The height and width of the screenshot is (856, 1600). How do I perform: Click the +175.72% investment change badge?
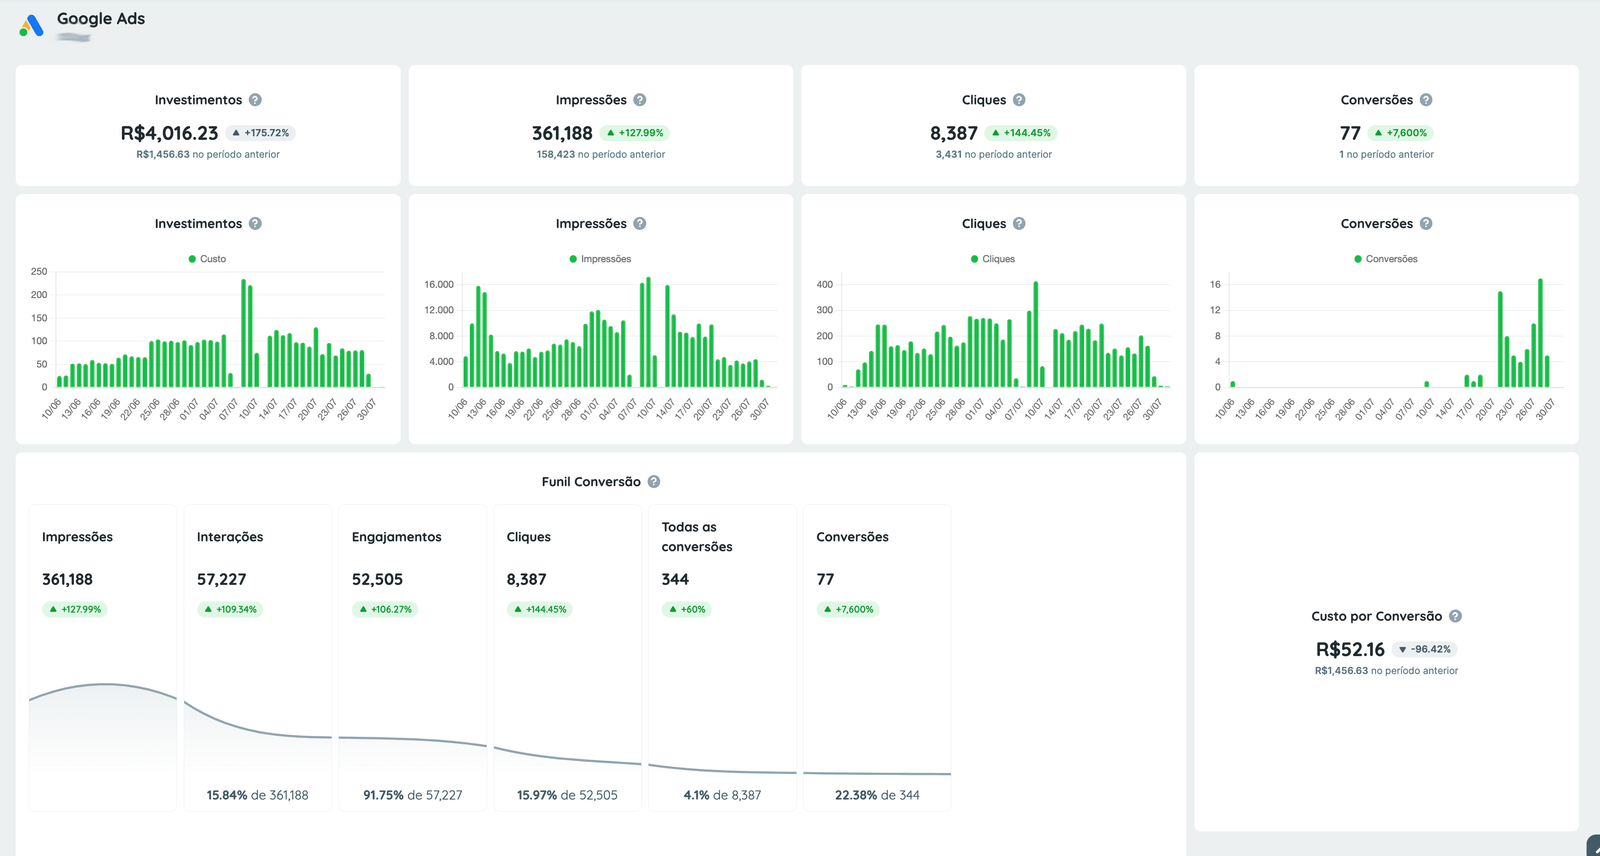[x=260, y=133]
